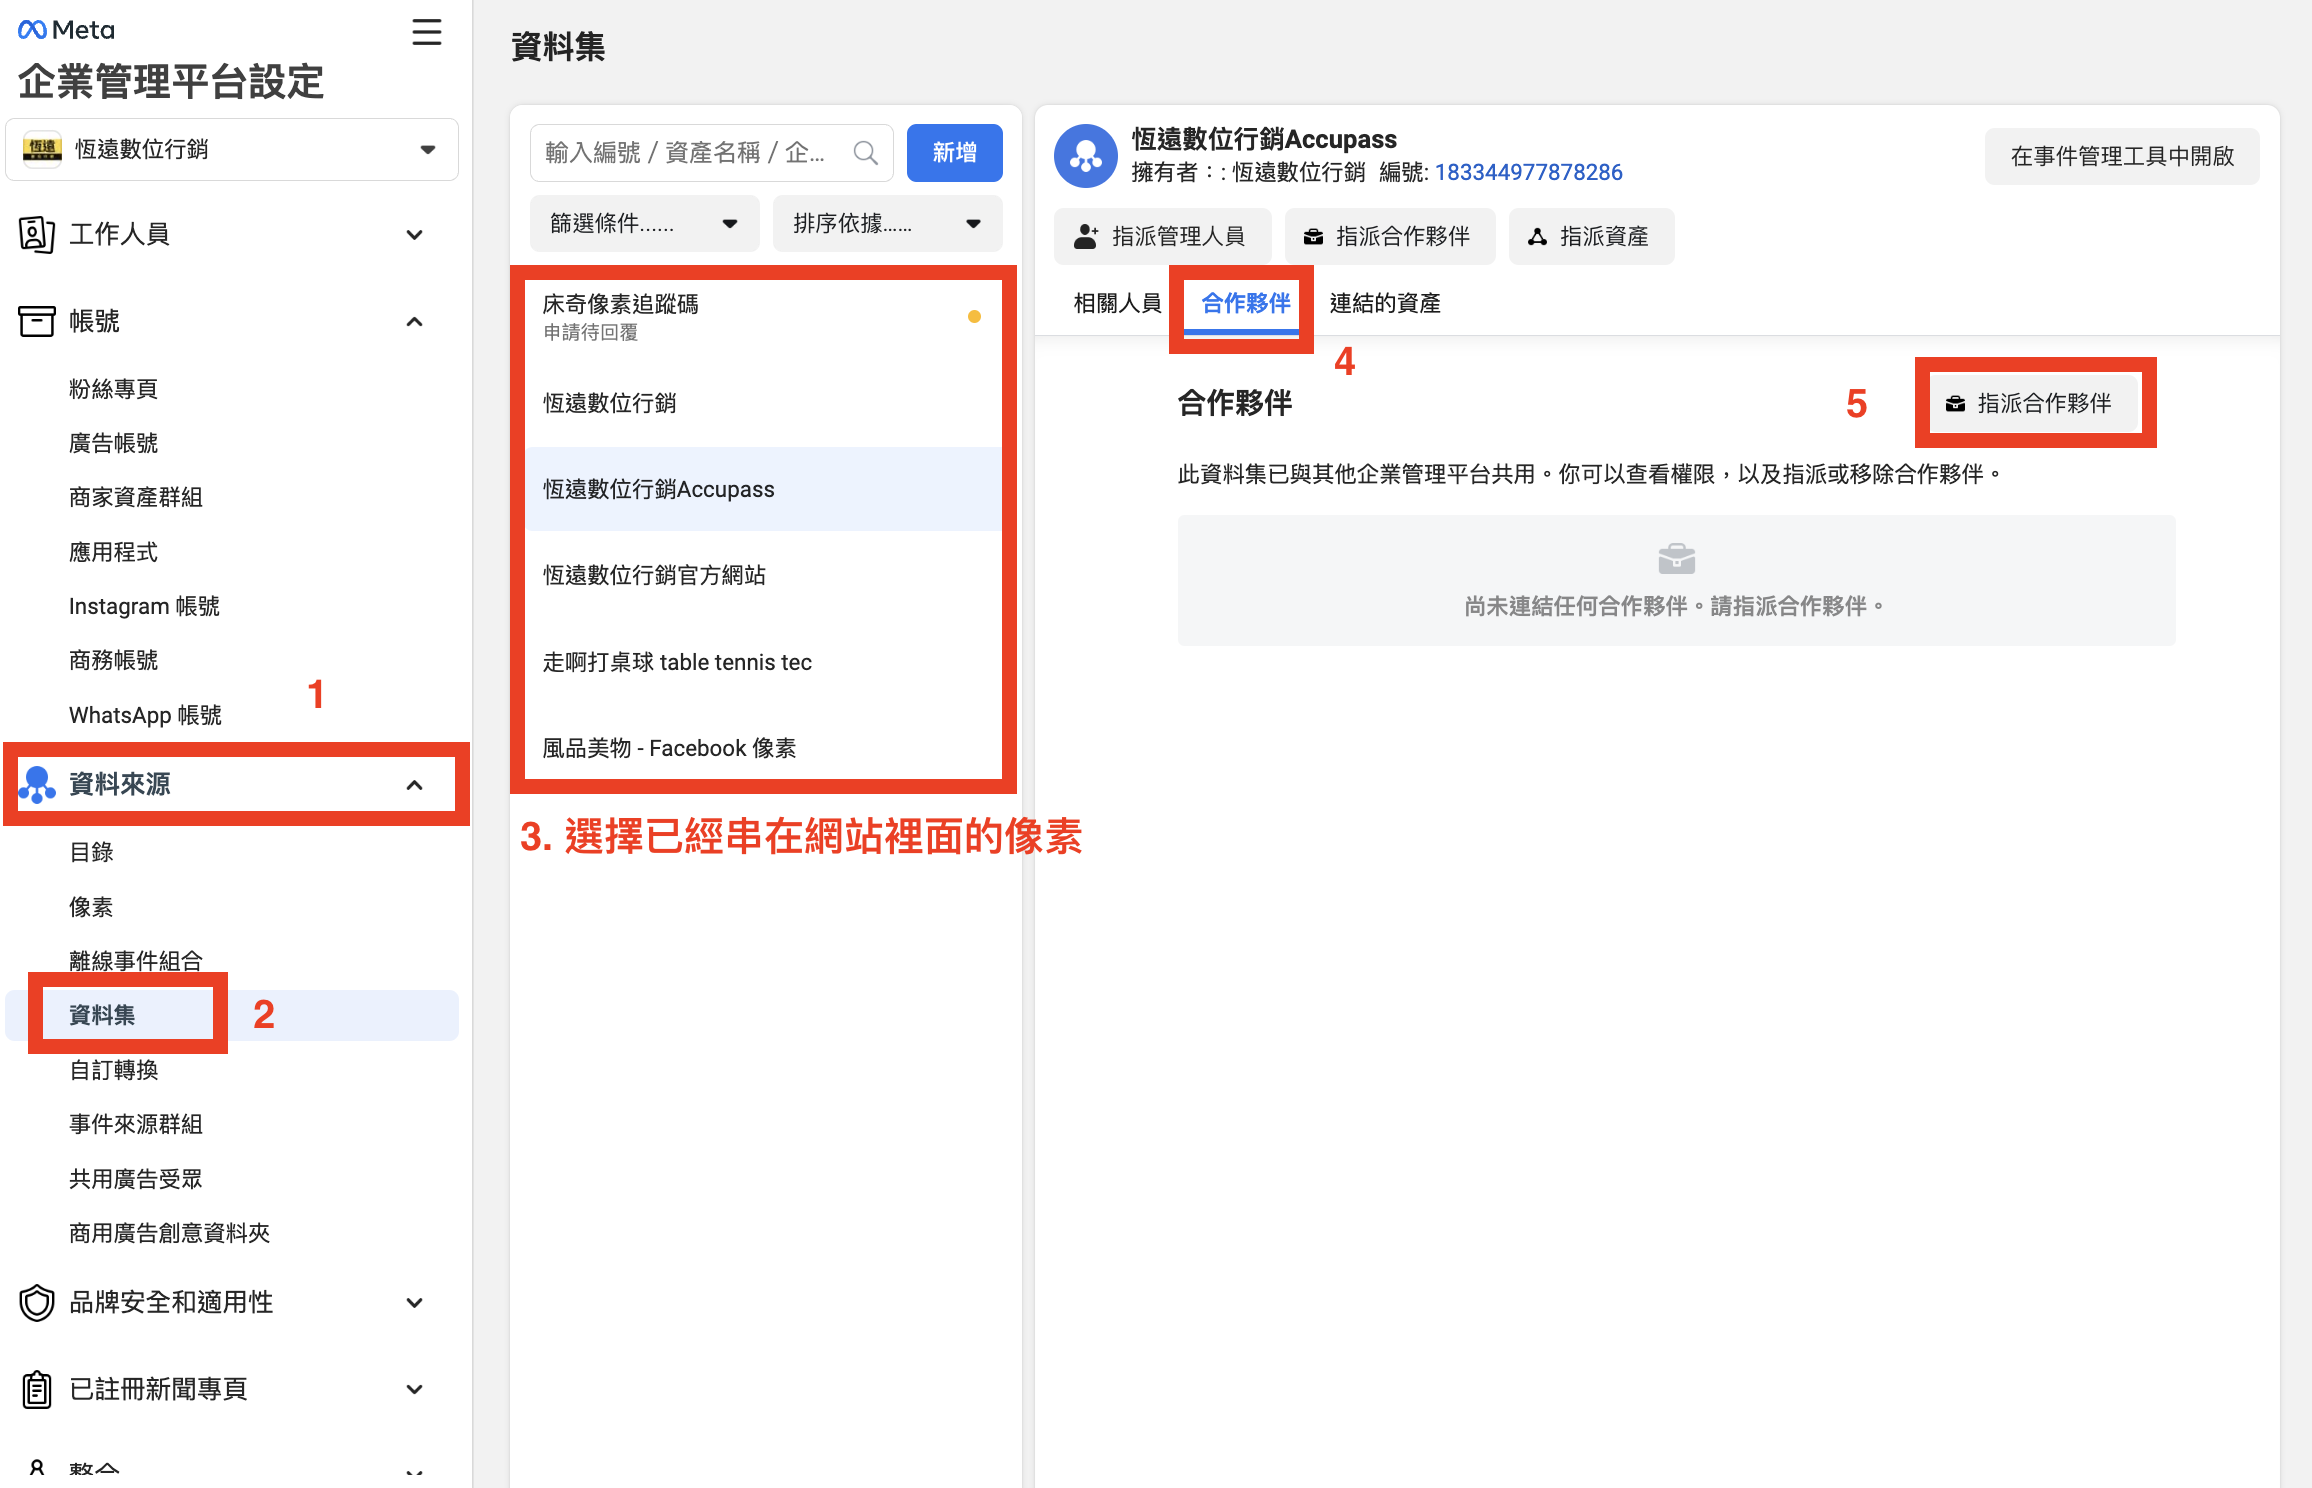Viewport: 2312px width, 1488px height.
Task: Open the 篩選條件 filter dropdown
Action: (644, 223)
